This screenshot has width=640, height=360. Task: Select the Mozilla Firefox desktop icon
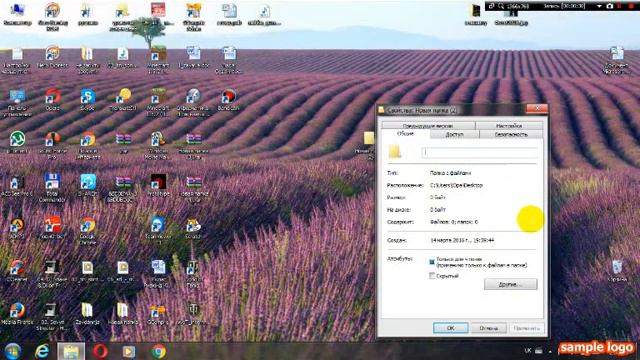point(17,314)
